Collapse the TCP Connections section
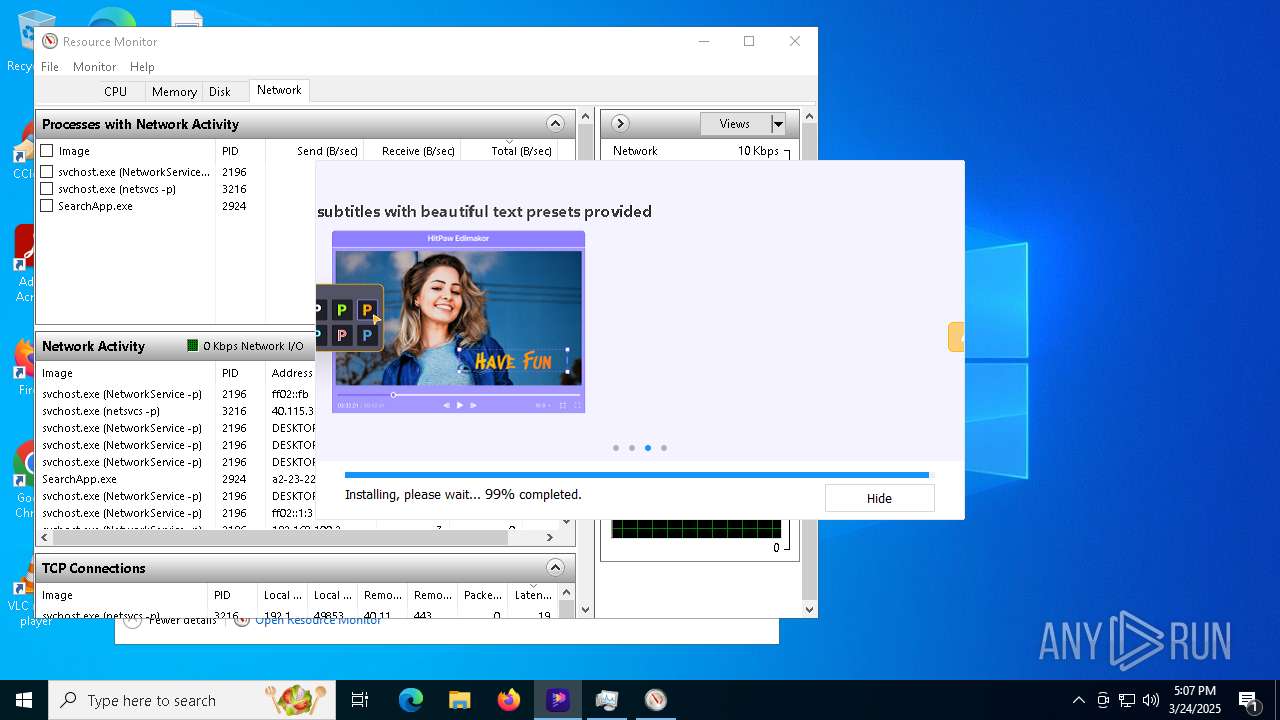The height and width of the screenshot is (720, 1280). (x=555, y=568)
